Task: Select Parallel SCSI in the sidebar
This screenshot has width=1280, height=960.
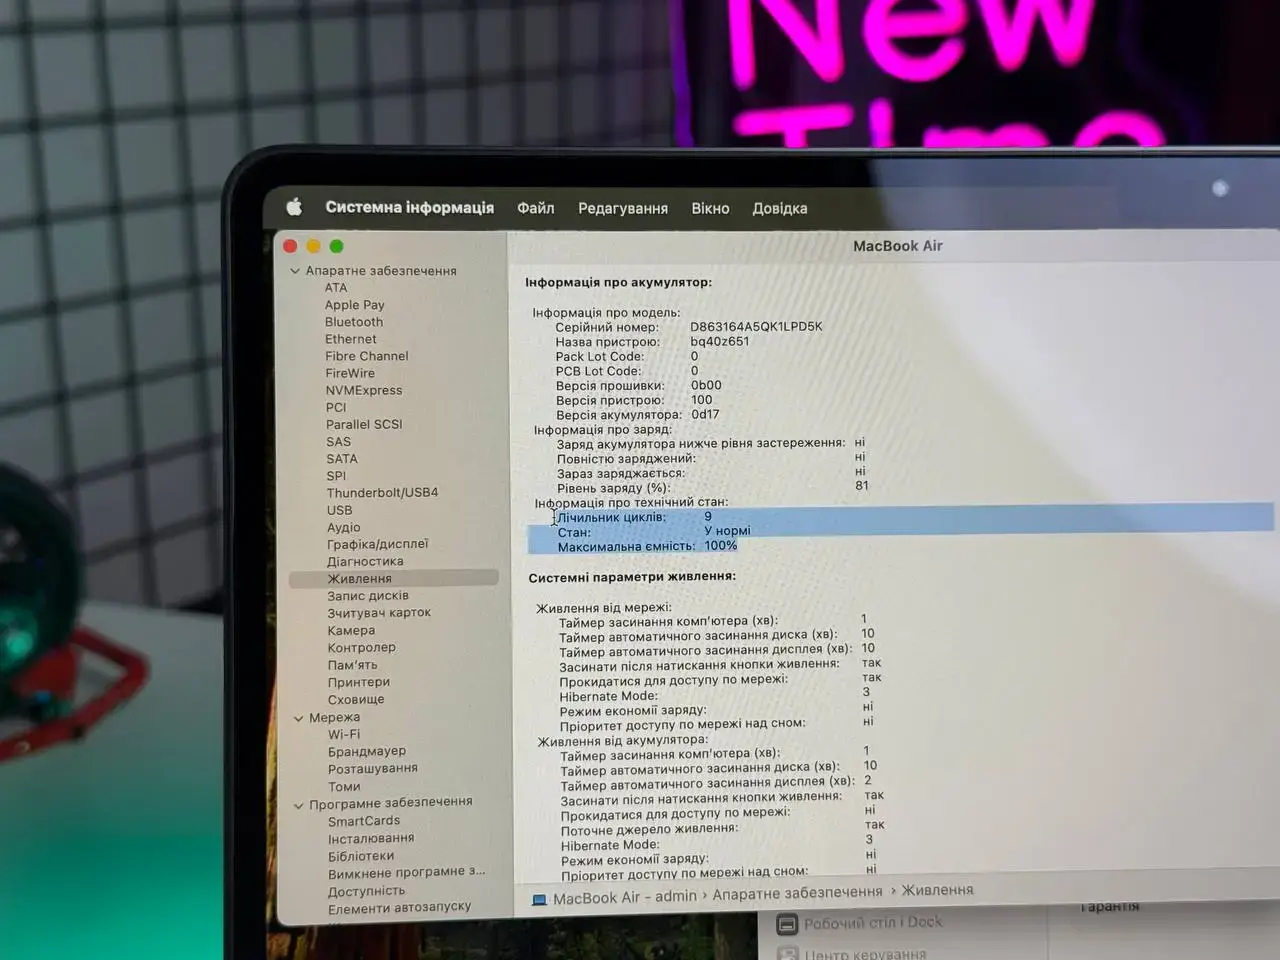Action: [364, 424]
